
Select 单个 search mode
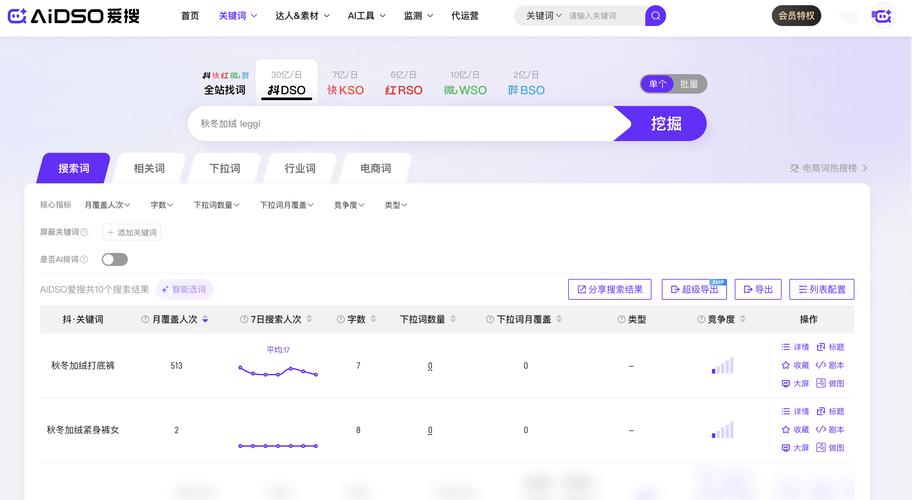tap(658, 84)
